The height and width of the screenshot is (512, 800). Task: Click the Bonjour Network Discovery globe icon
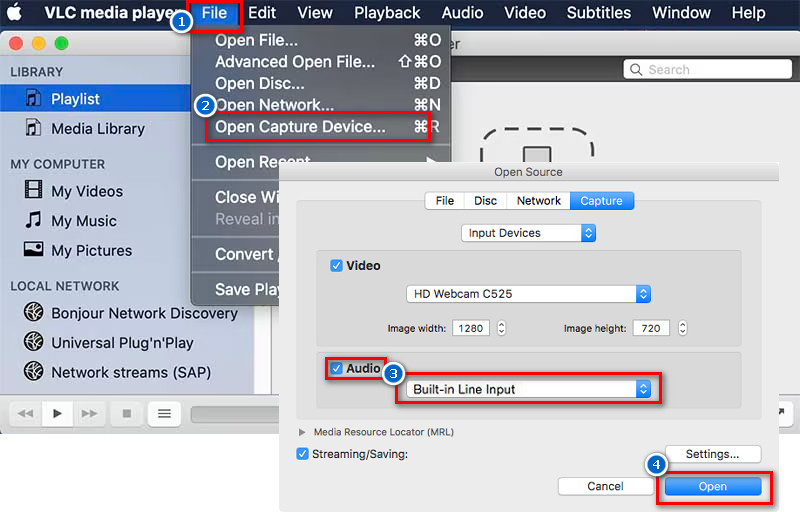tap(34, 311)
